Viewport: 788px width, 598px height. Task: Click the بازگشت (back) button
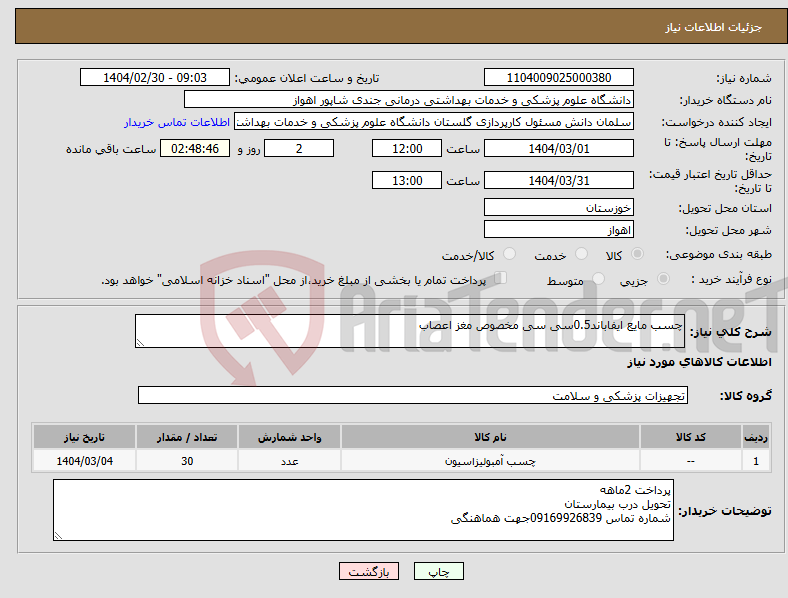369,571
